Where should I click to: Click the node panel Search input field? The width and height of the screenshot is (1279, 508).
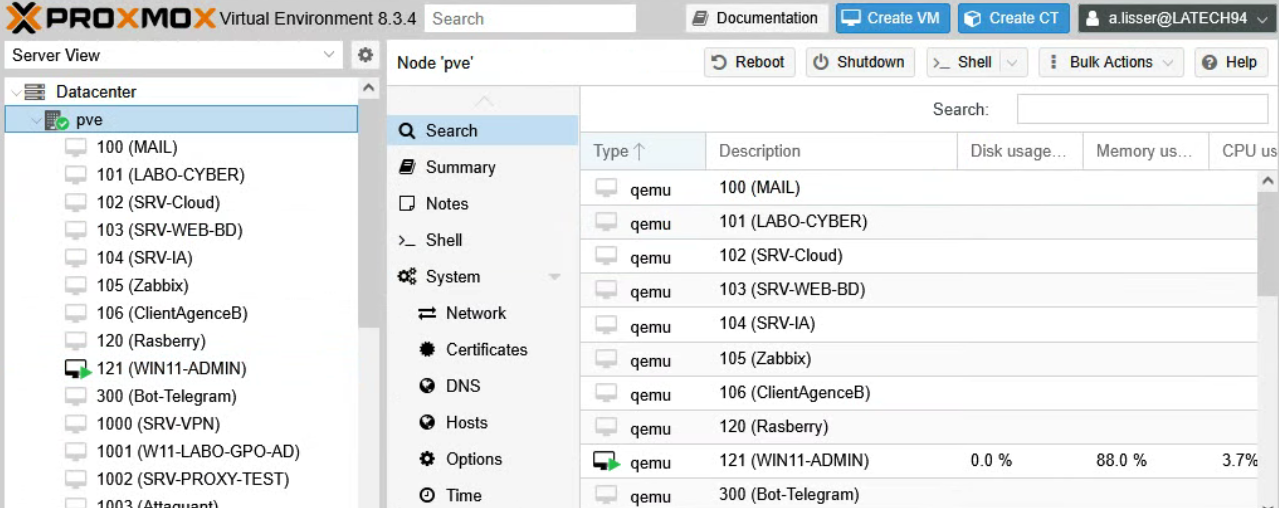tap(1142, 109)
